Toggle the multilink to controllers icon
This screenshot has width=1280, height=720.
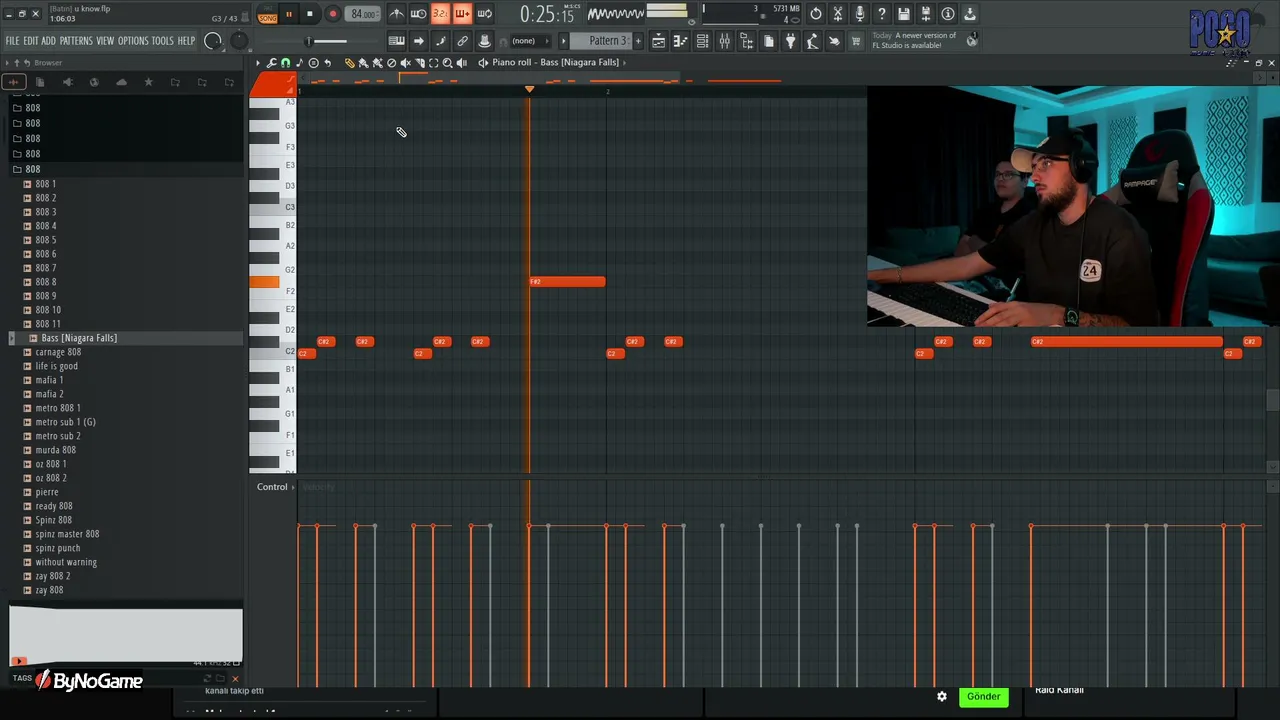tap(484, 41)
